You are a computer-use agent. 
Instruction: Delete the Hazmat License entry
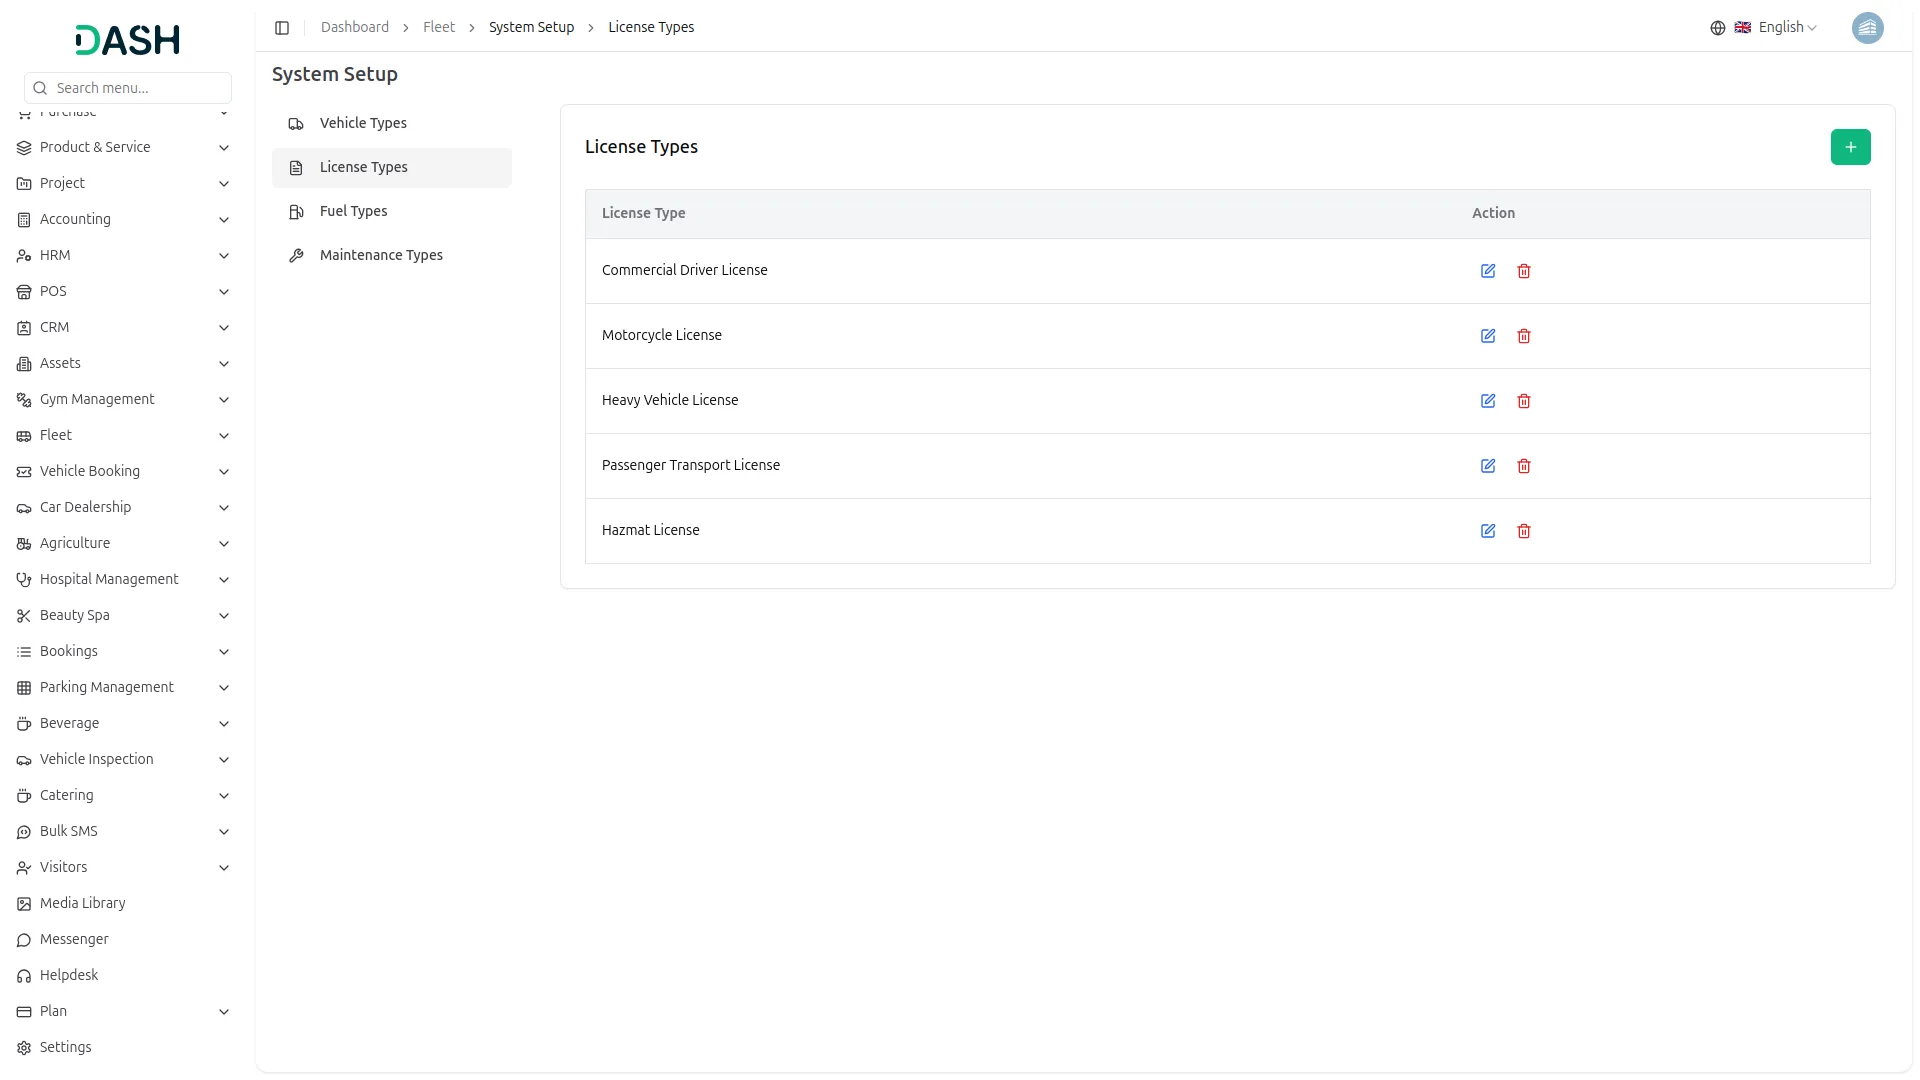click(x=1524, y=531)
